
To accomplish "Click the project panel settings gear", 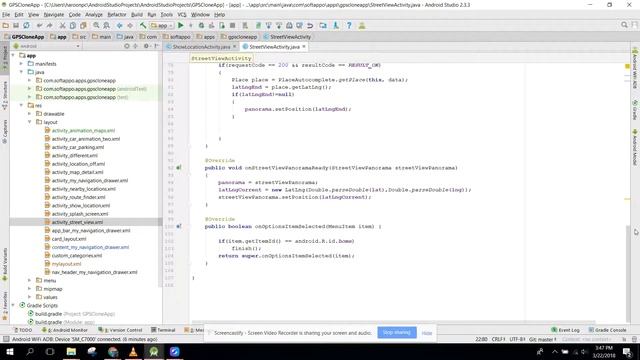I will pos(146,46).
